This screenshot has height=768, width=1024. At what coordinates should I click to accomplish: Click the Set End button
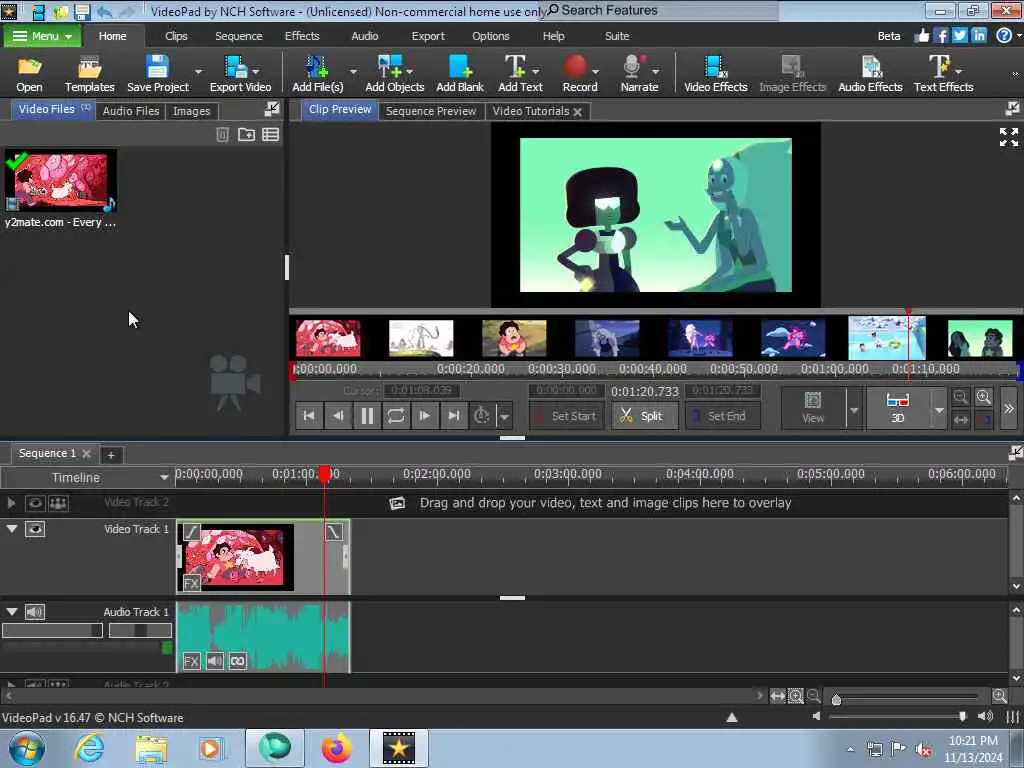click(x=722, y=416)
